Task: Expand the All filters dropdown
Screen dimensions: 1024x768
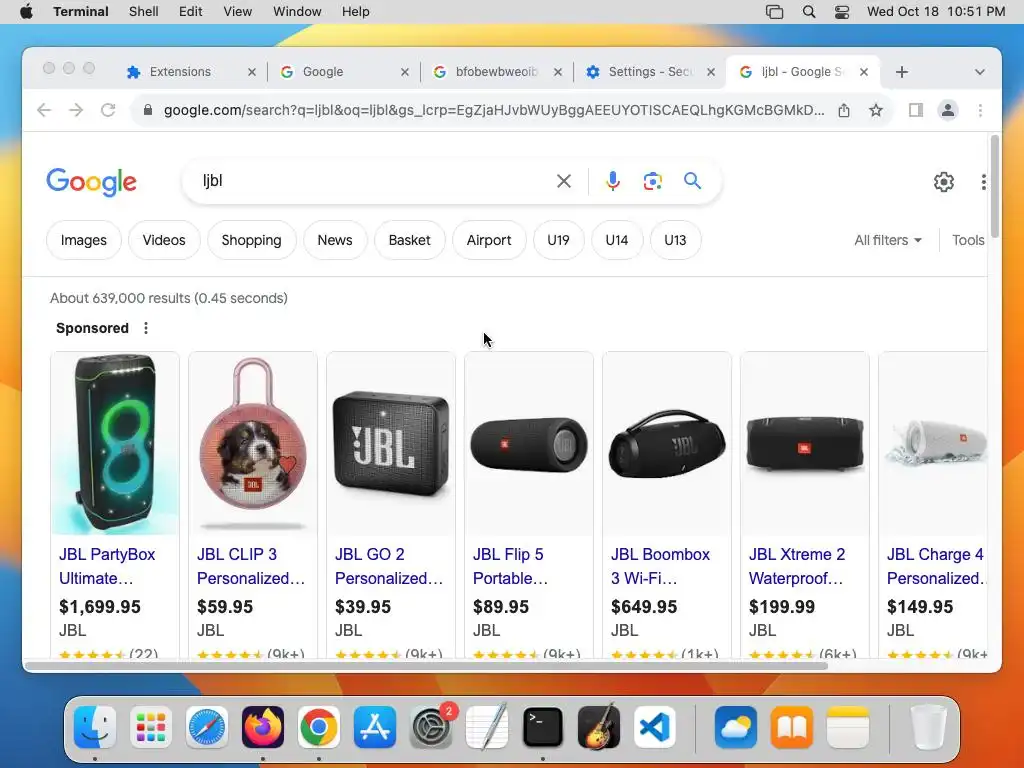Action: tap(888, 240)
